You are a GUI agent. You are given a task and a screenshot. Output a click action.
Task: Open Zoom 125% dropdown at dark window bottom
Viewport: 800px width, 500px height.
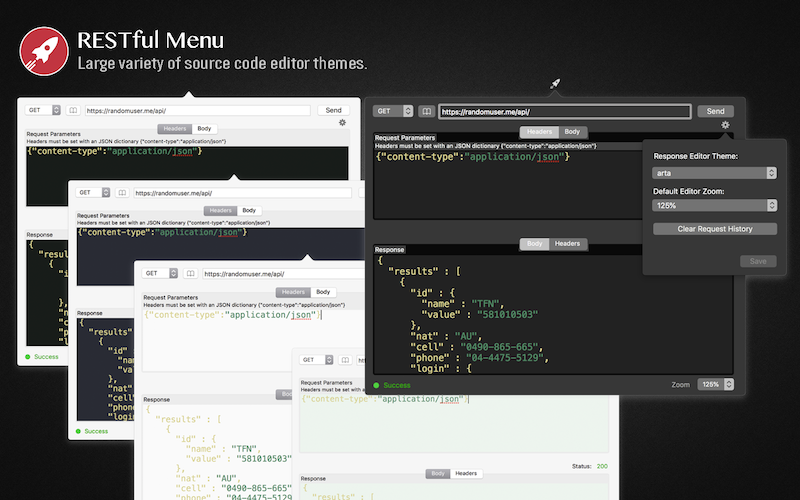[715, 384]
